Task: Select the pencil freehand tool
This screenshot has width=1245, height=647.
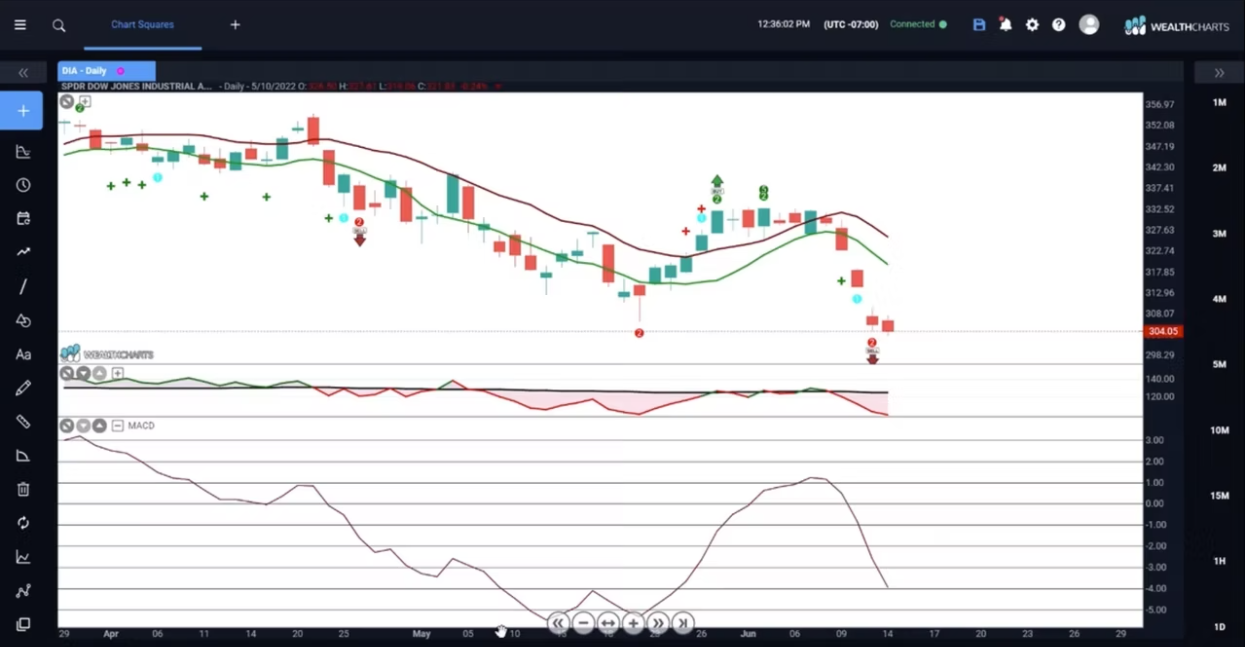Action: pyautogui.click(x=23, y=388)
